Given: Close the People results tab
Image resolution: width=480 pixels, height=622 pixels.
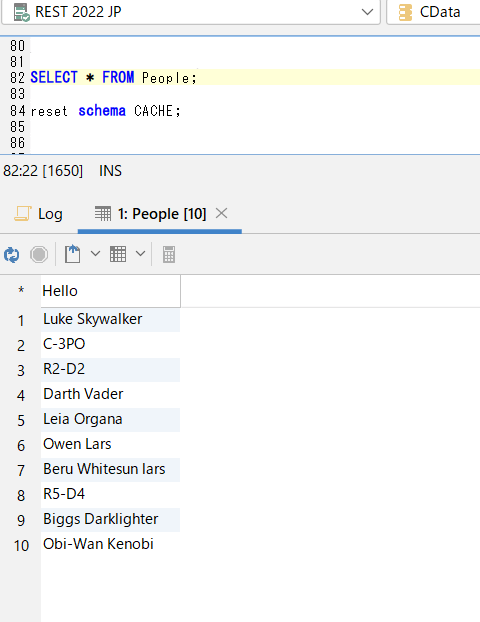Looking at the screenshot, I should (x=221, y=213).
